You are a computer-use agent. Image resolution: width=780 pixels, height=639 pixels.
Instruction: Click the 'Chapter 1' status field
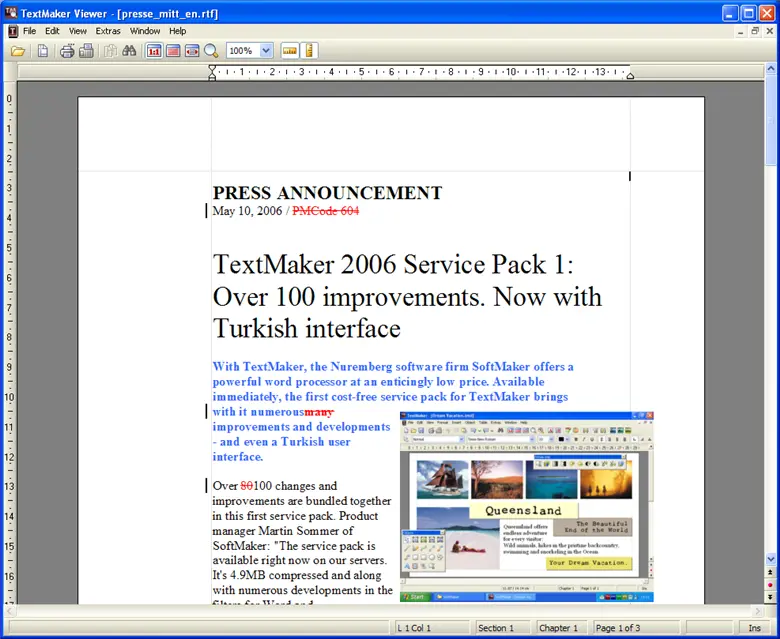tap(562, 628)
